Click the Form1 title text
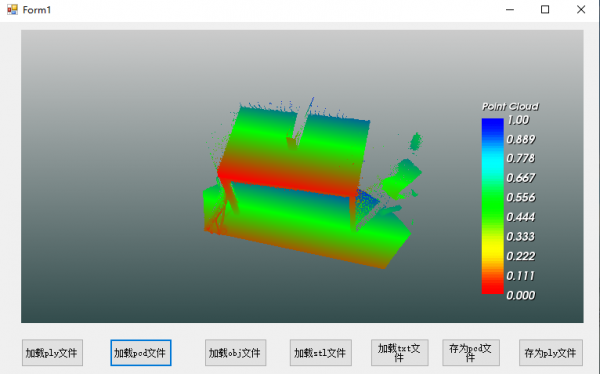This screenshot has width=600, height=374. coord(36,10)
